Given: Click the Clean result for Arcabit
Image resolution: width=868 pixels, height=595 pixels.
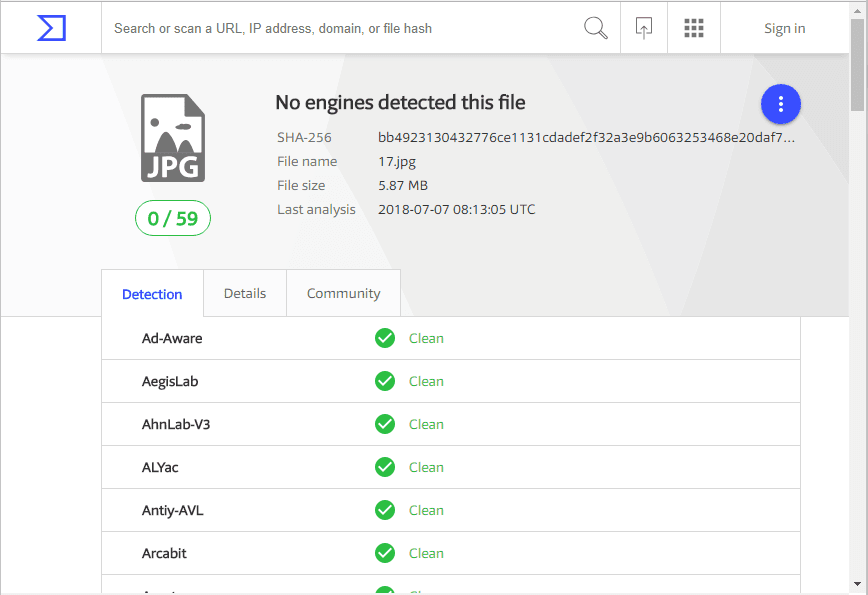Looking at the screenshot, I should [x=426, y=553].
